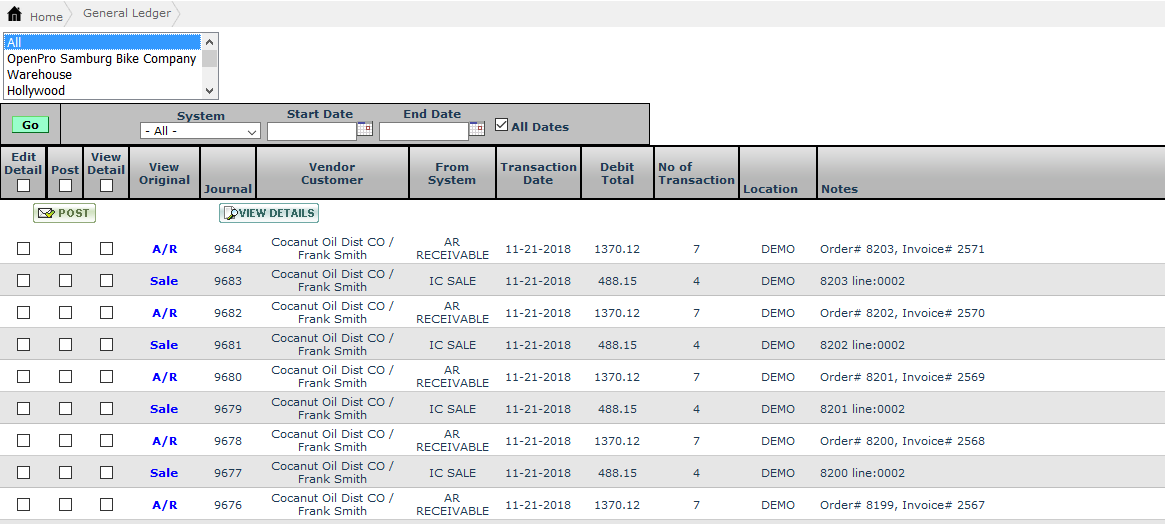
Task: Check the Edit Detail header checkbox
Action: (23, 185)
